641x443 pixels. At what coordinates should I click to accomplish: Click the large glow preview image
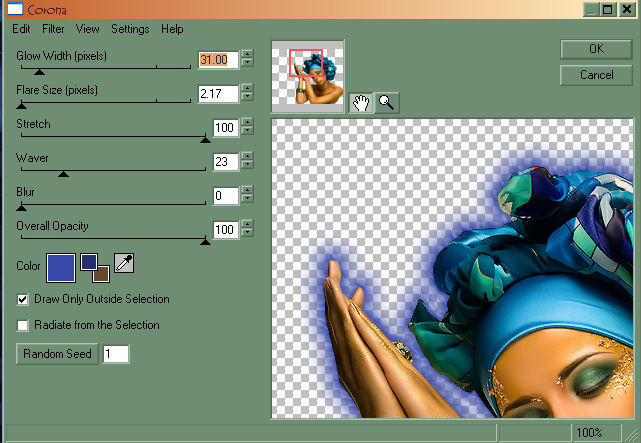(453, 268)
